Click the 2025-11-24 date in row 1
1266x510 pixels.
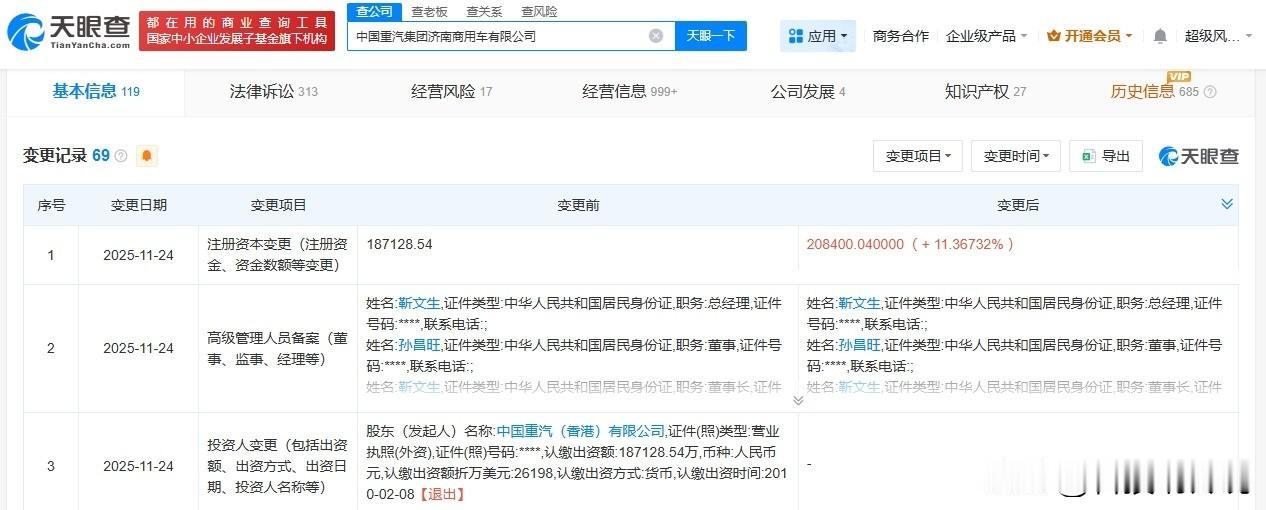(x=138, y=255)
